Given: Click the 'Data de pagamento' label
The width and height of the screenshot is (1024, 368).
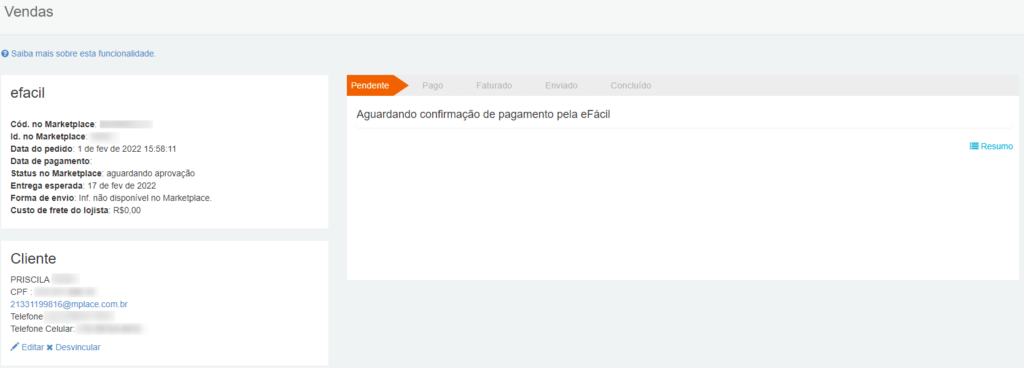Looking at the screenshot, I should click(x=51, y=161).
